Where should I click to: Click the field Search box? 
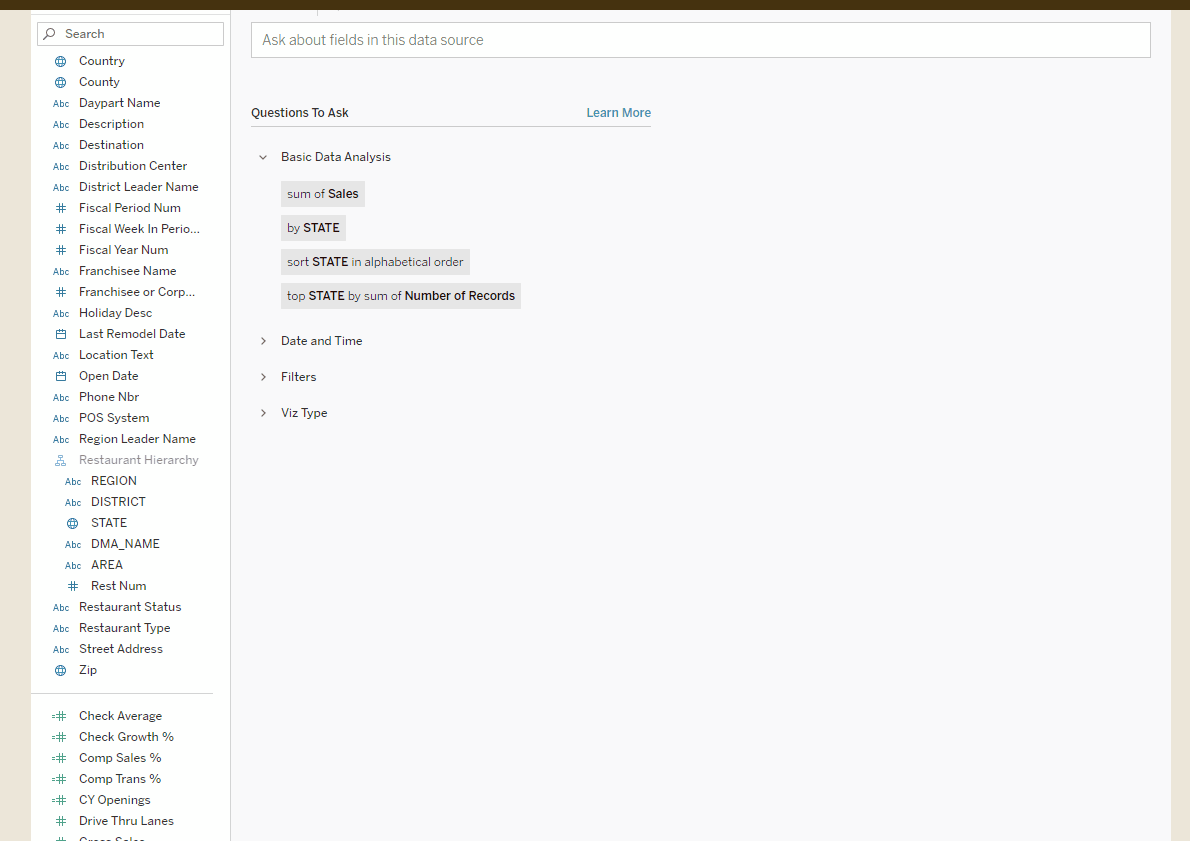130,33
